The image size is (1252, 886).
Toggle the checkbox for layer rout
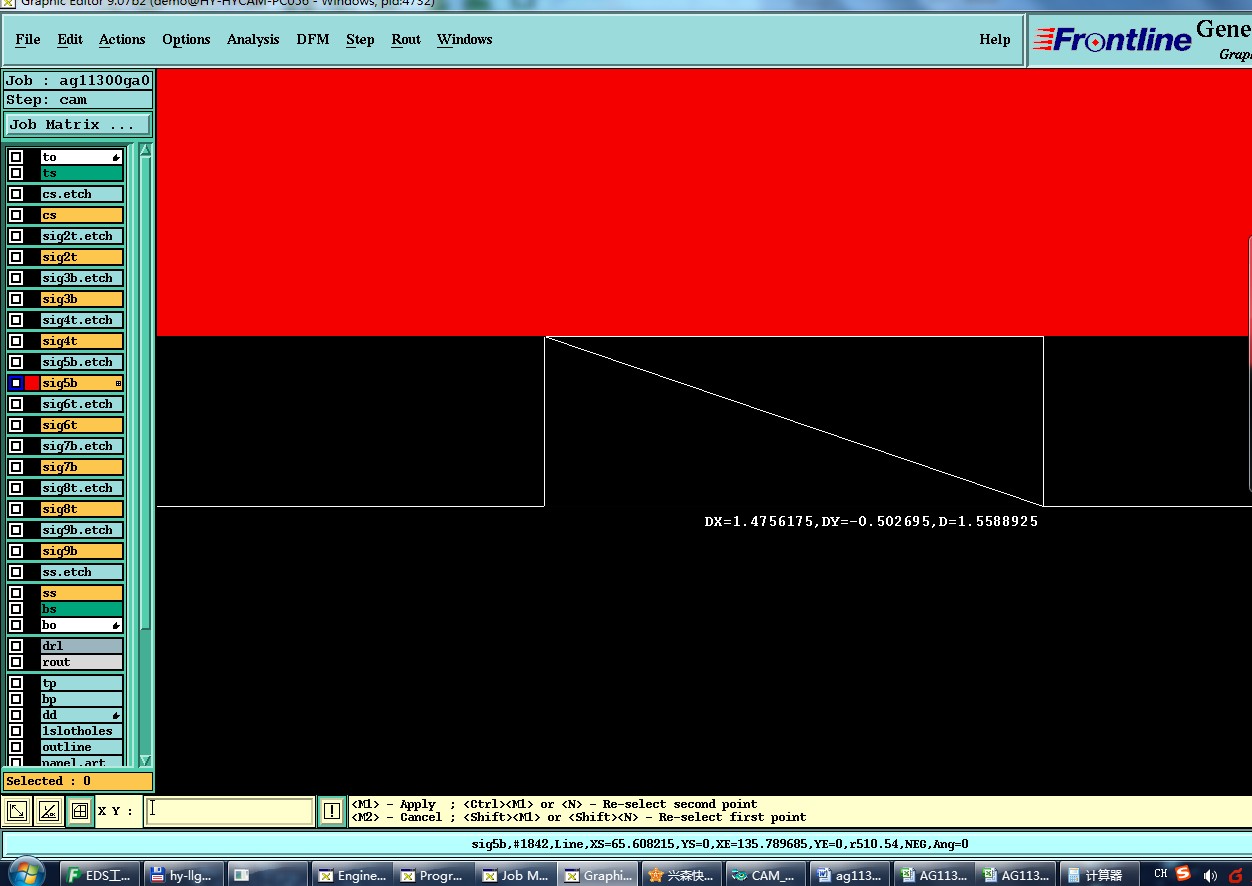pos(16,662)
